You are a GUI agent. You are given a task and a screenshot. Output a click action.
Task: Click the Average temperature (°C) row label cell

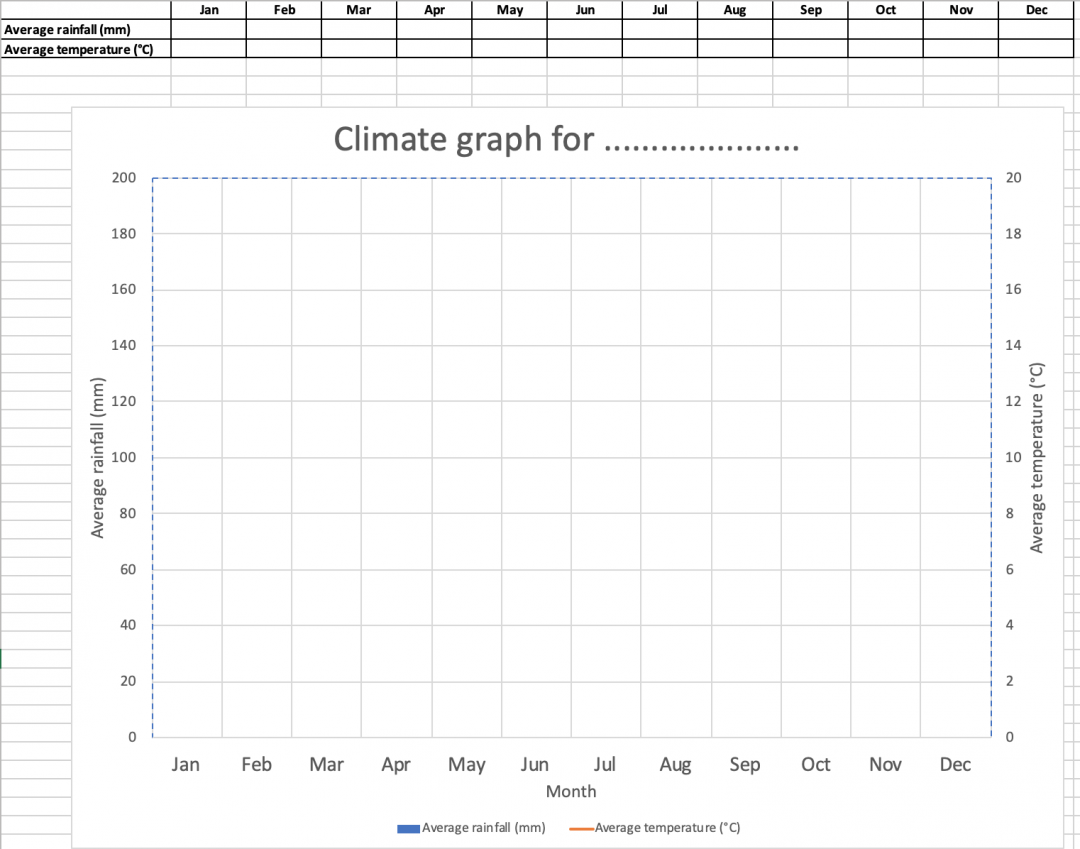pyautogui.click(x=85, y=49)
